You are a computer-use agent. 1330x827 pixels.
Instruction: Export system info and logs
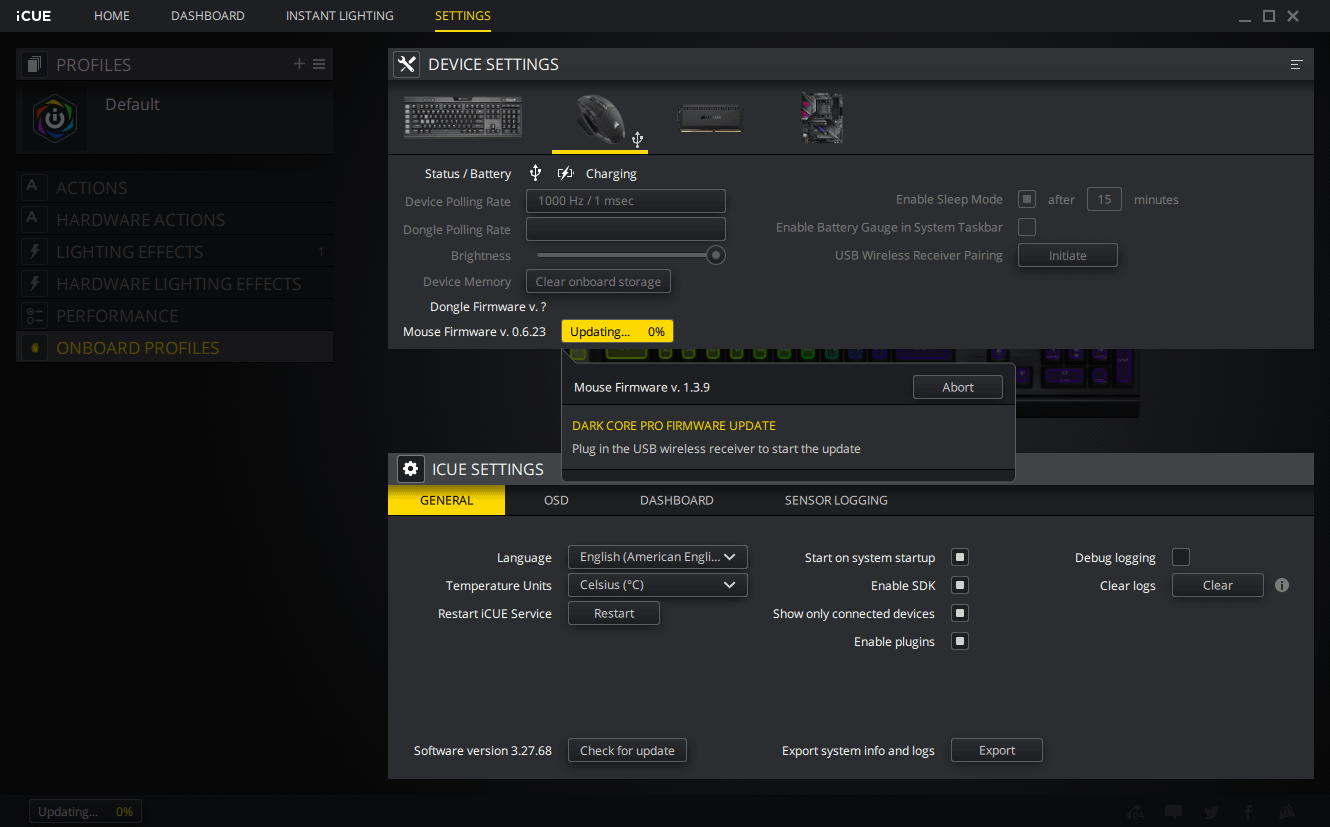point(997,750)
